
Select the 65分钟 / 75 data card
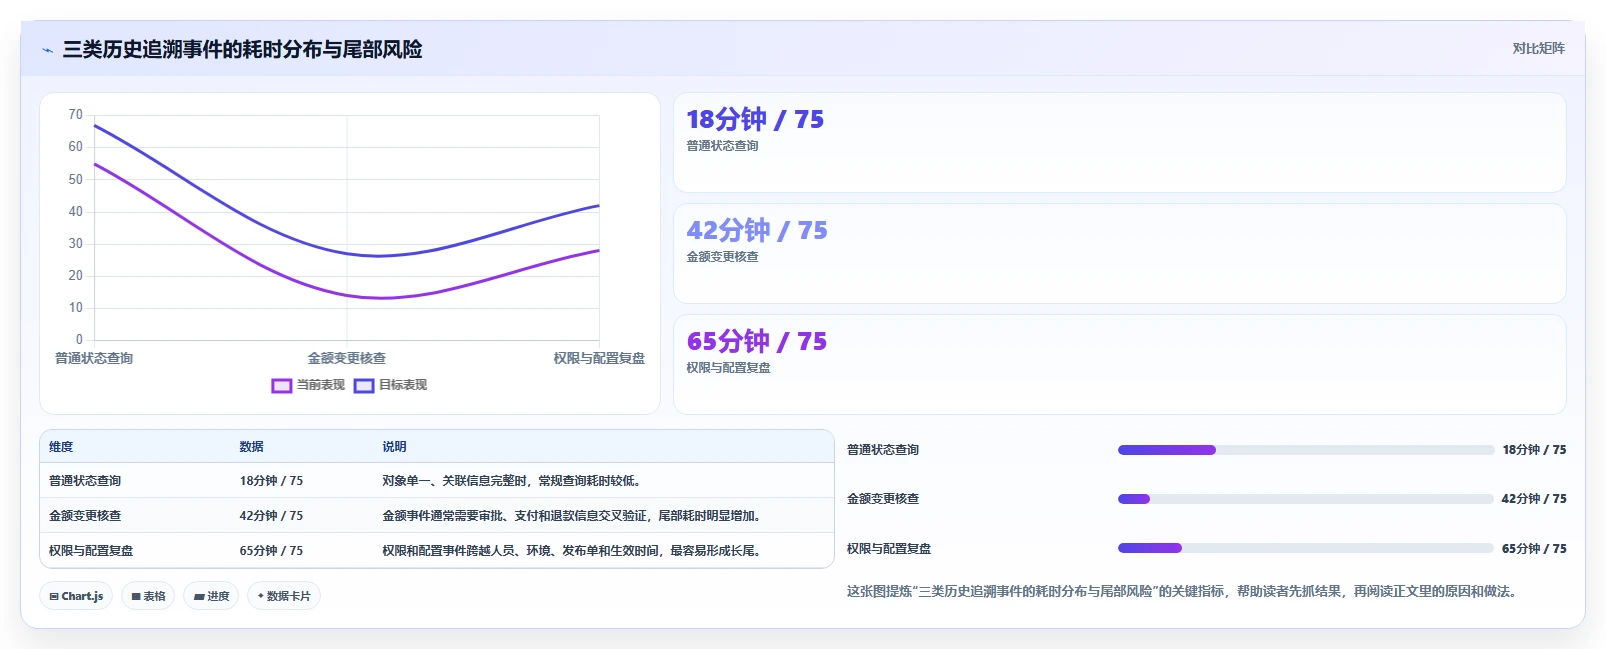click(x=1120, y=364)
